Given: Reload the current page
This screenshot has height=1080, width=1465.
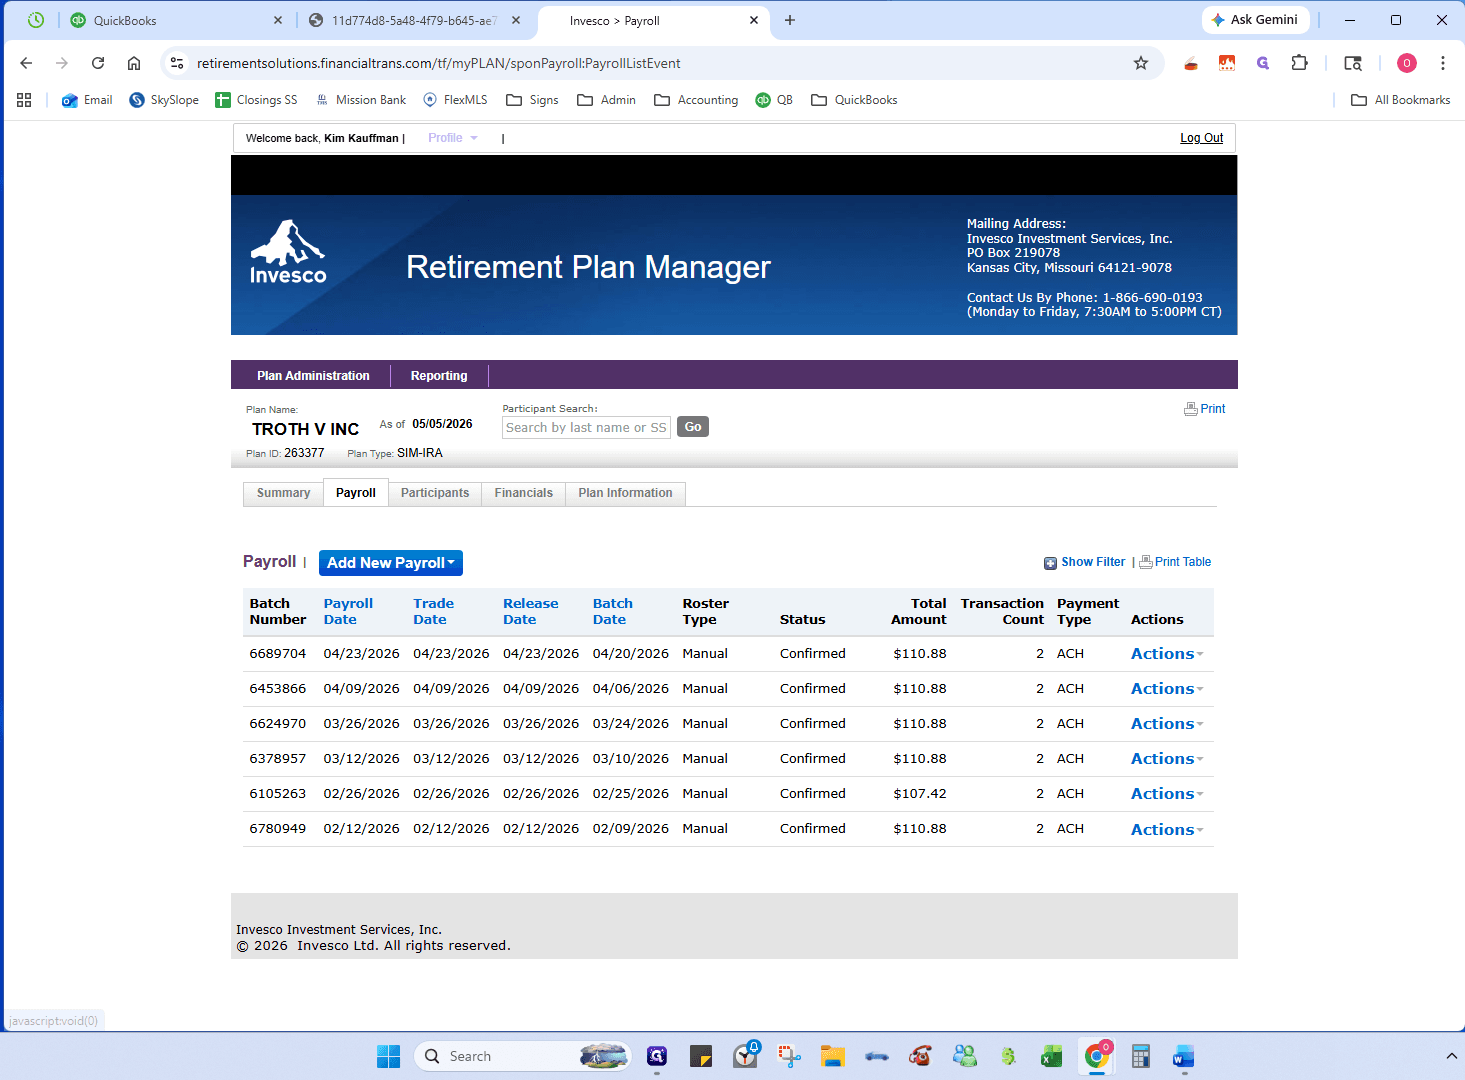Looking at the screenshot, I should pos(98,63).
